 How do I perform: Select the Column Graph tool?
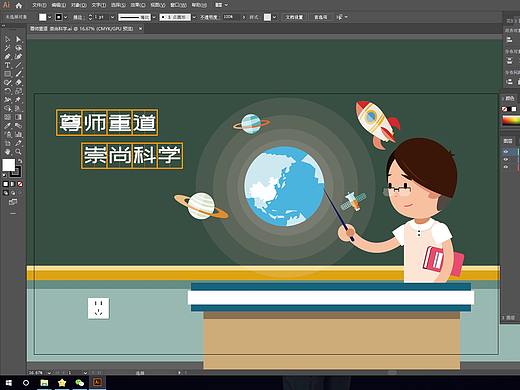pyautogui.click(x=18, y=134)
